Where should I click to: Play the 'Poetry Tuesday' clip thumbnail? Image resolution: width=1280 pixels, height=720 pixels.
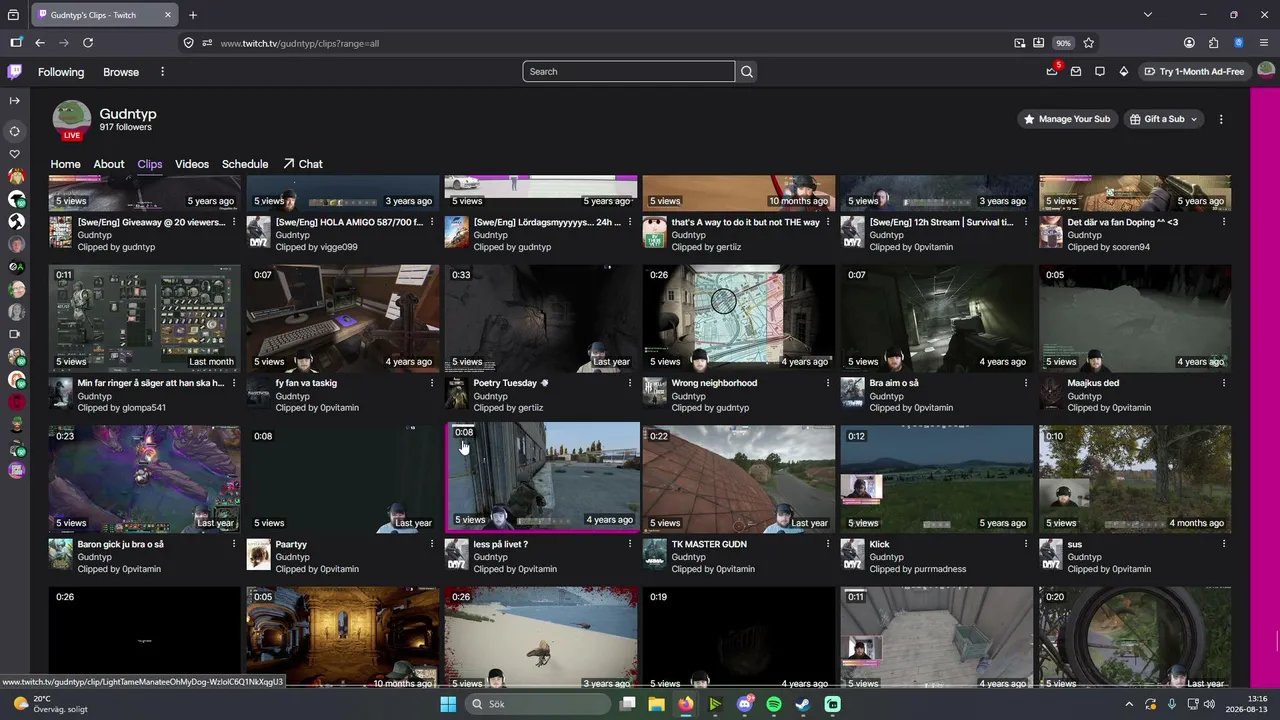(x=542, y=318)
